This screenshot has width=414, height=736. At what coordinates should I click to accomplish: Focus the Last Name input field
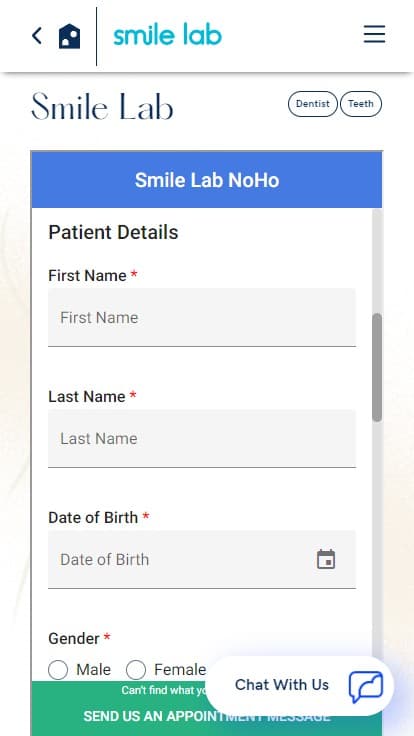pyautogui.click(x=202, y=438)
